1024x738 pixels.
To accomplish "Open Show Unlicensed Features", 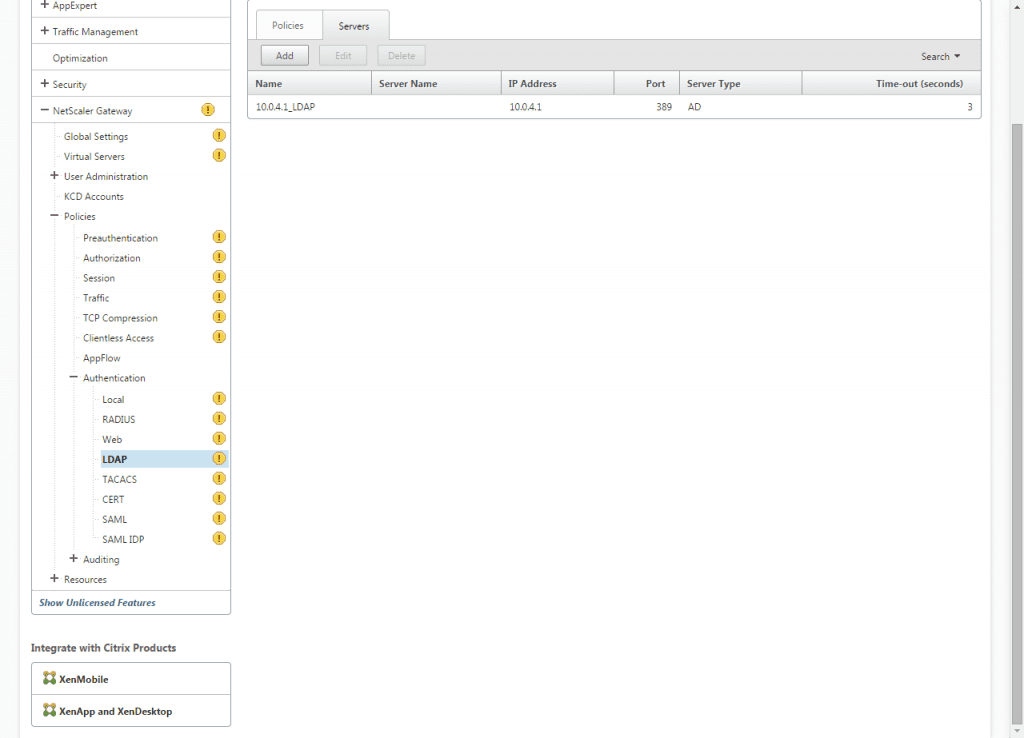I will [97, 602].
